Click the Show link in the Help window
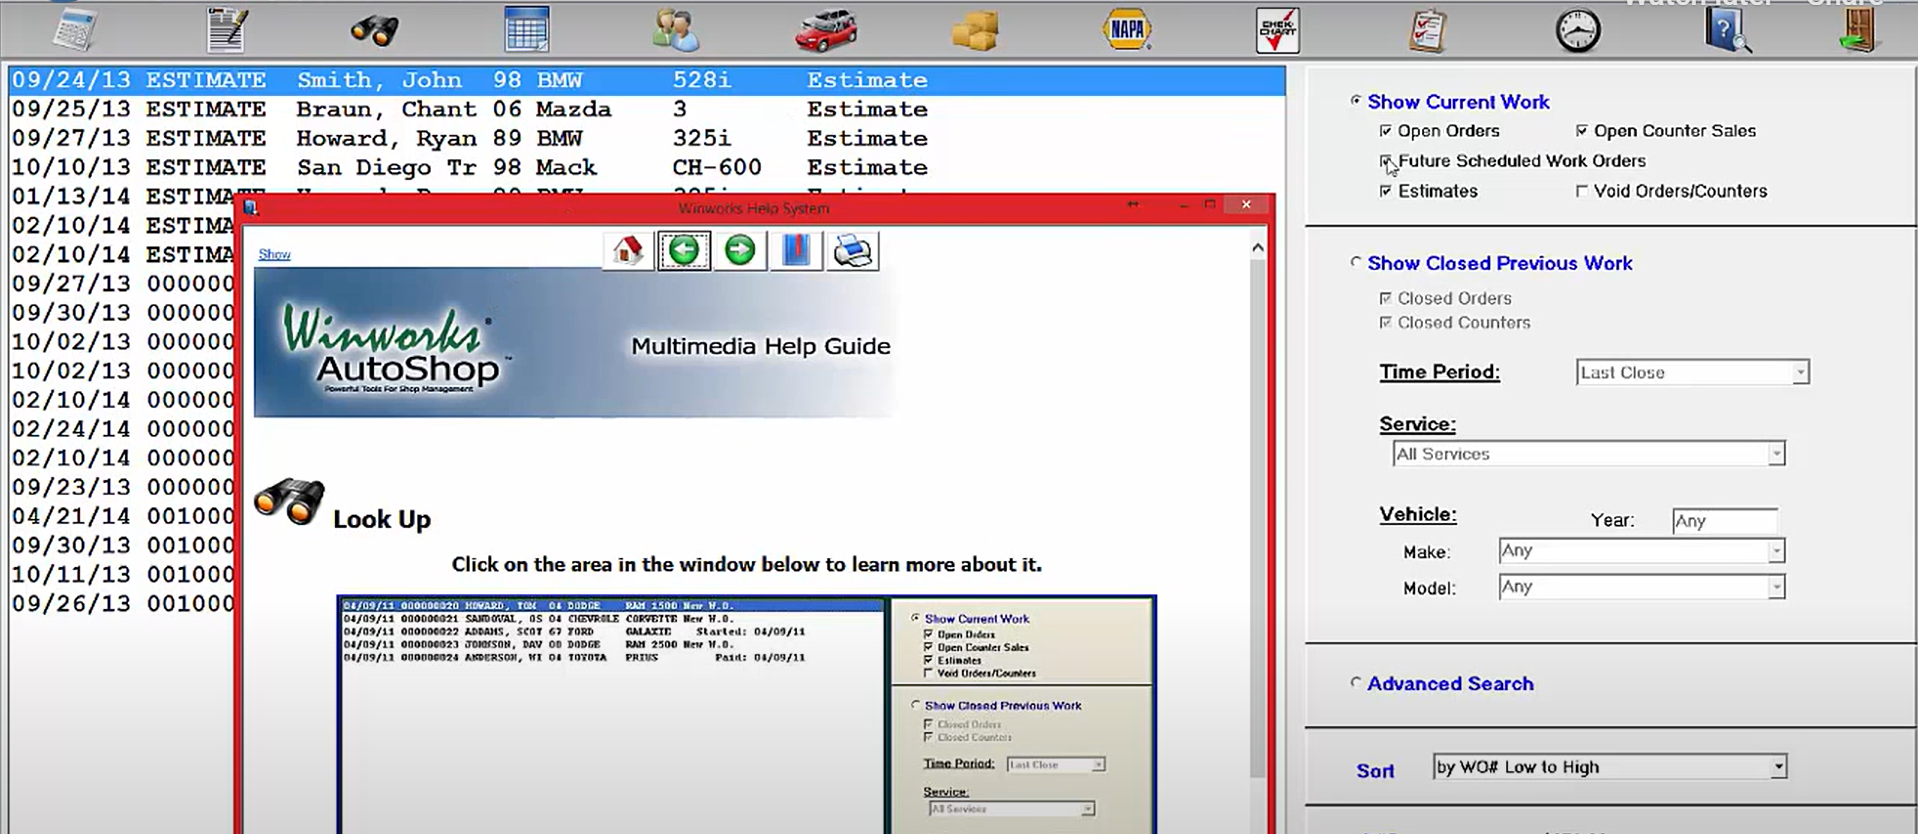Viewport: 1918px width, 834px height. point(274,254)
